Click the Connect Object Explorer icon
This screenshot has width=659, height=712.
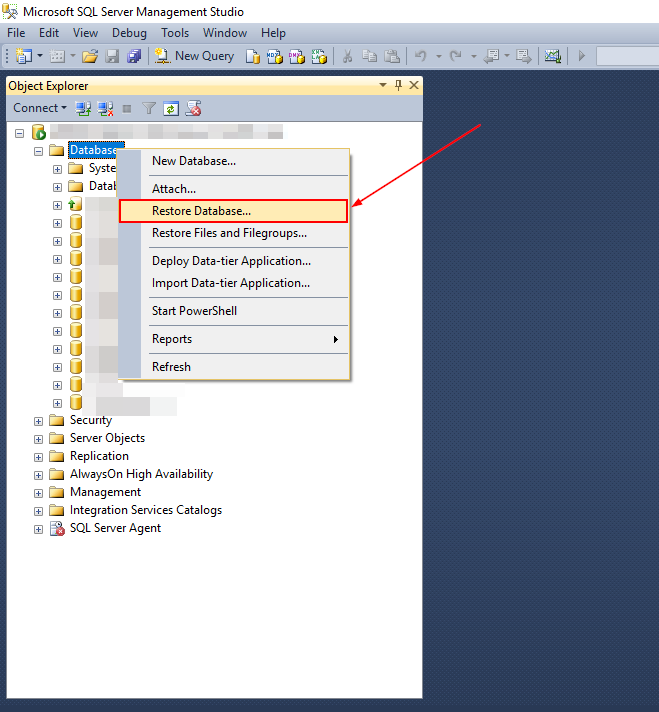tap(83, 109)
